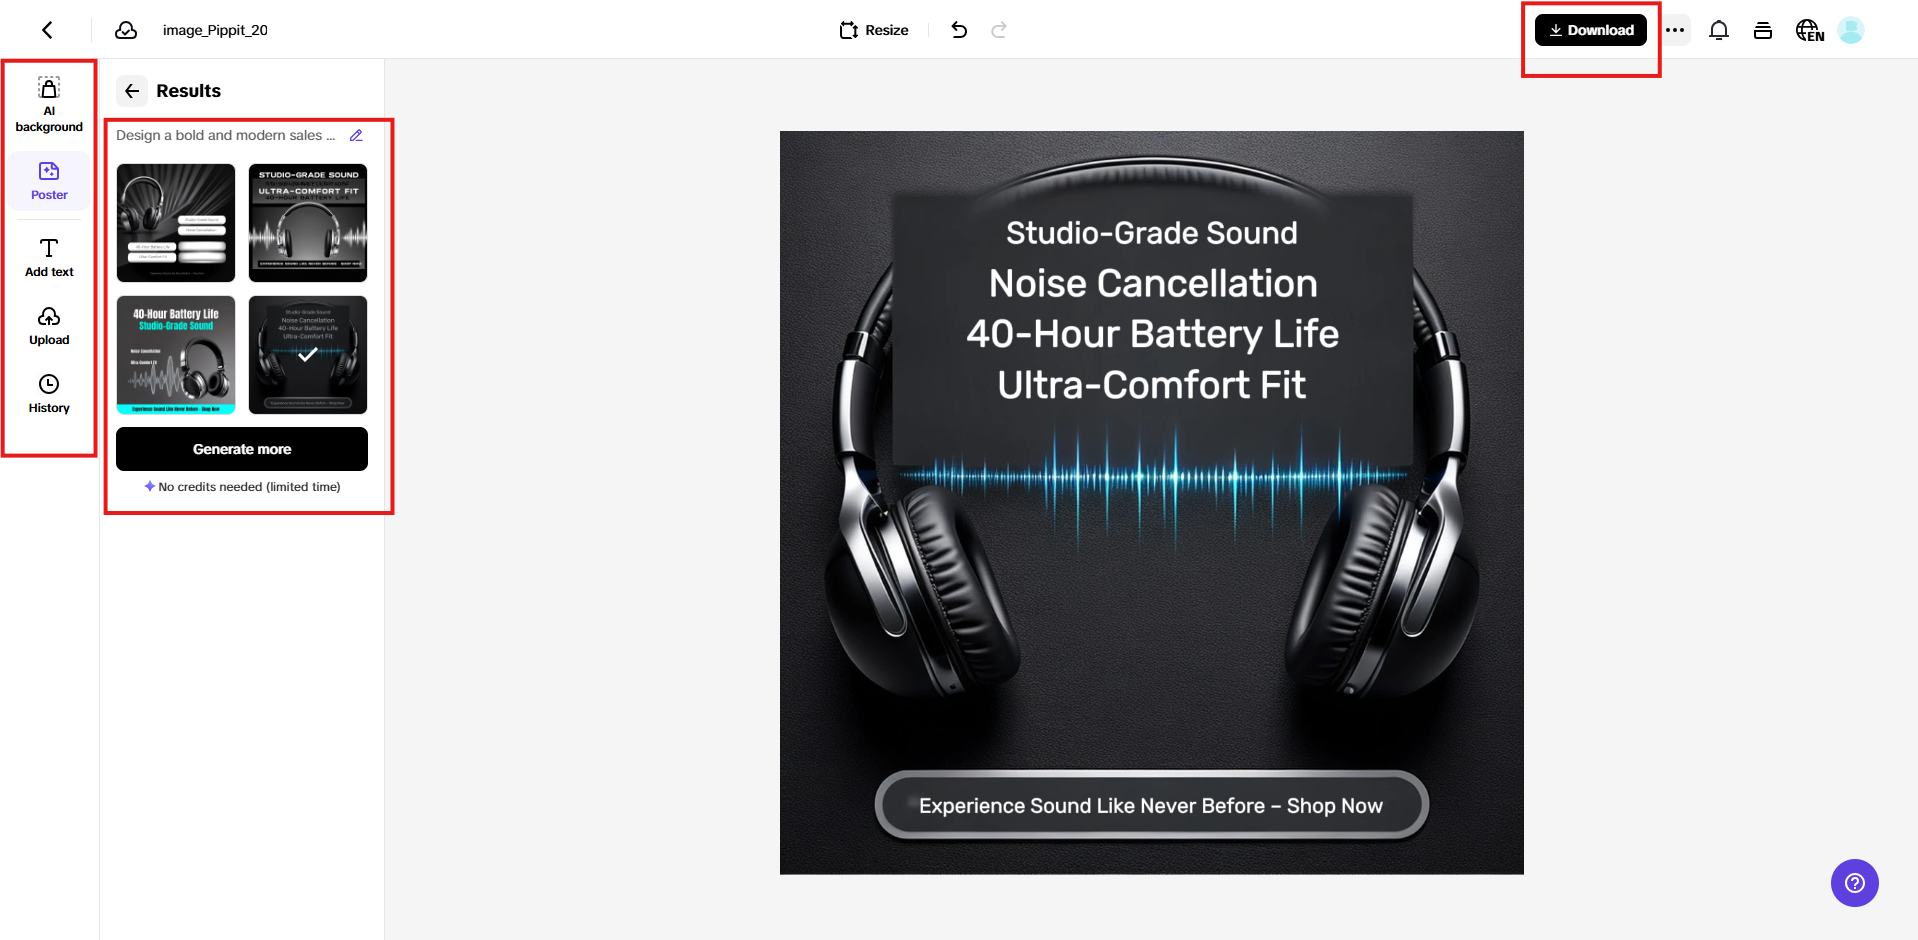Open the Resize option
This screenshot has width=1918, height=940.
[x=874, y=30]
